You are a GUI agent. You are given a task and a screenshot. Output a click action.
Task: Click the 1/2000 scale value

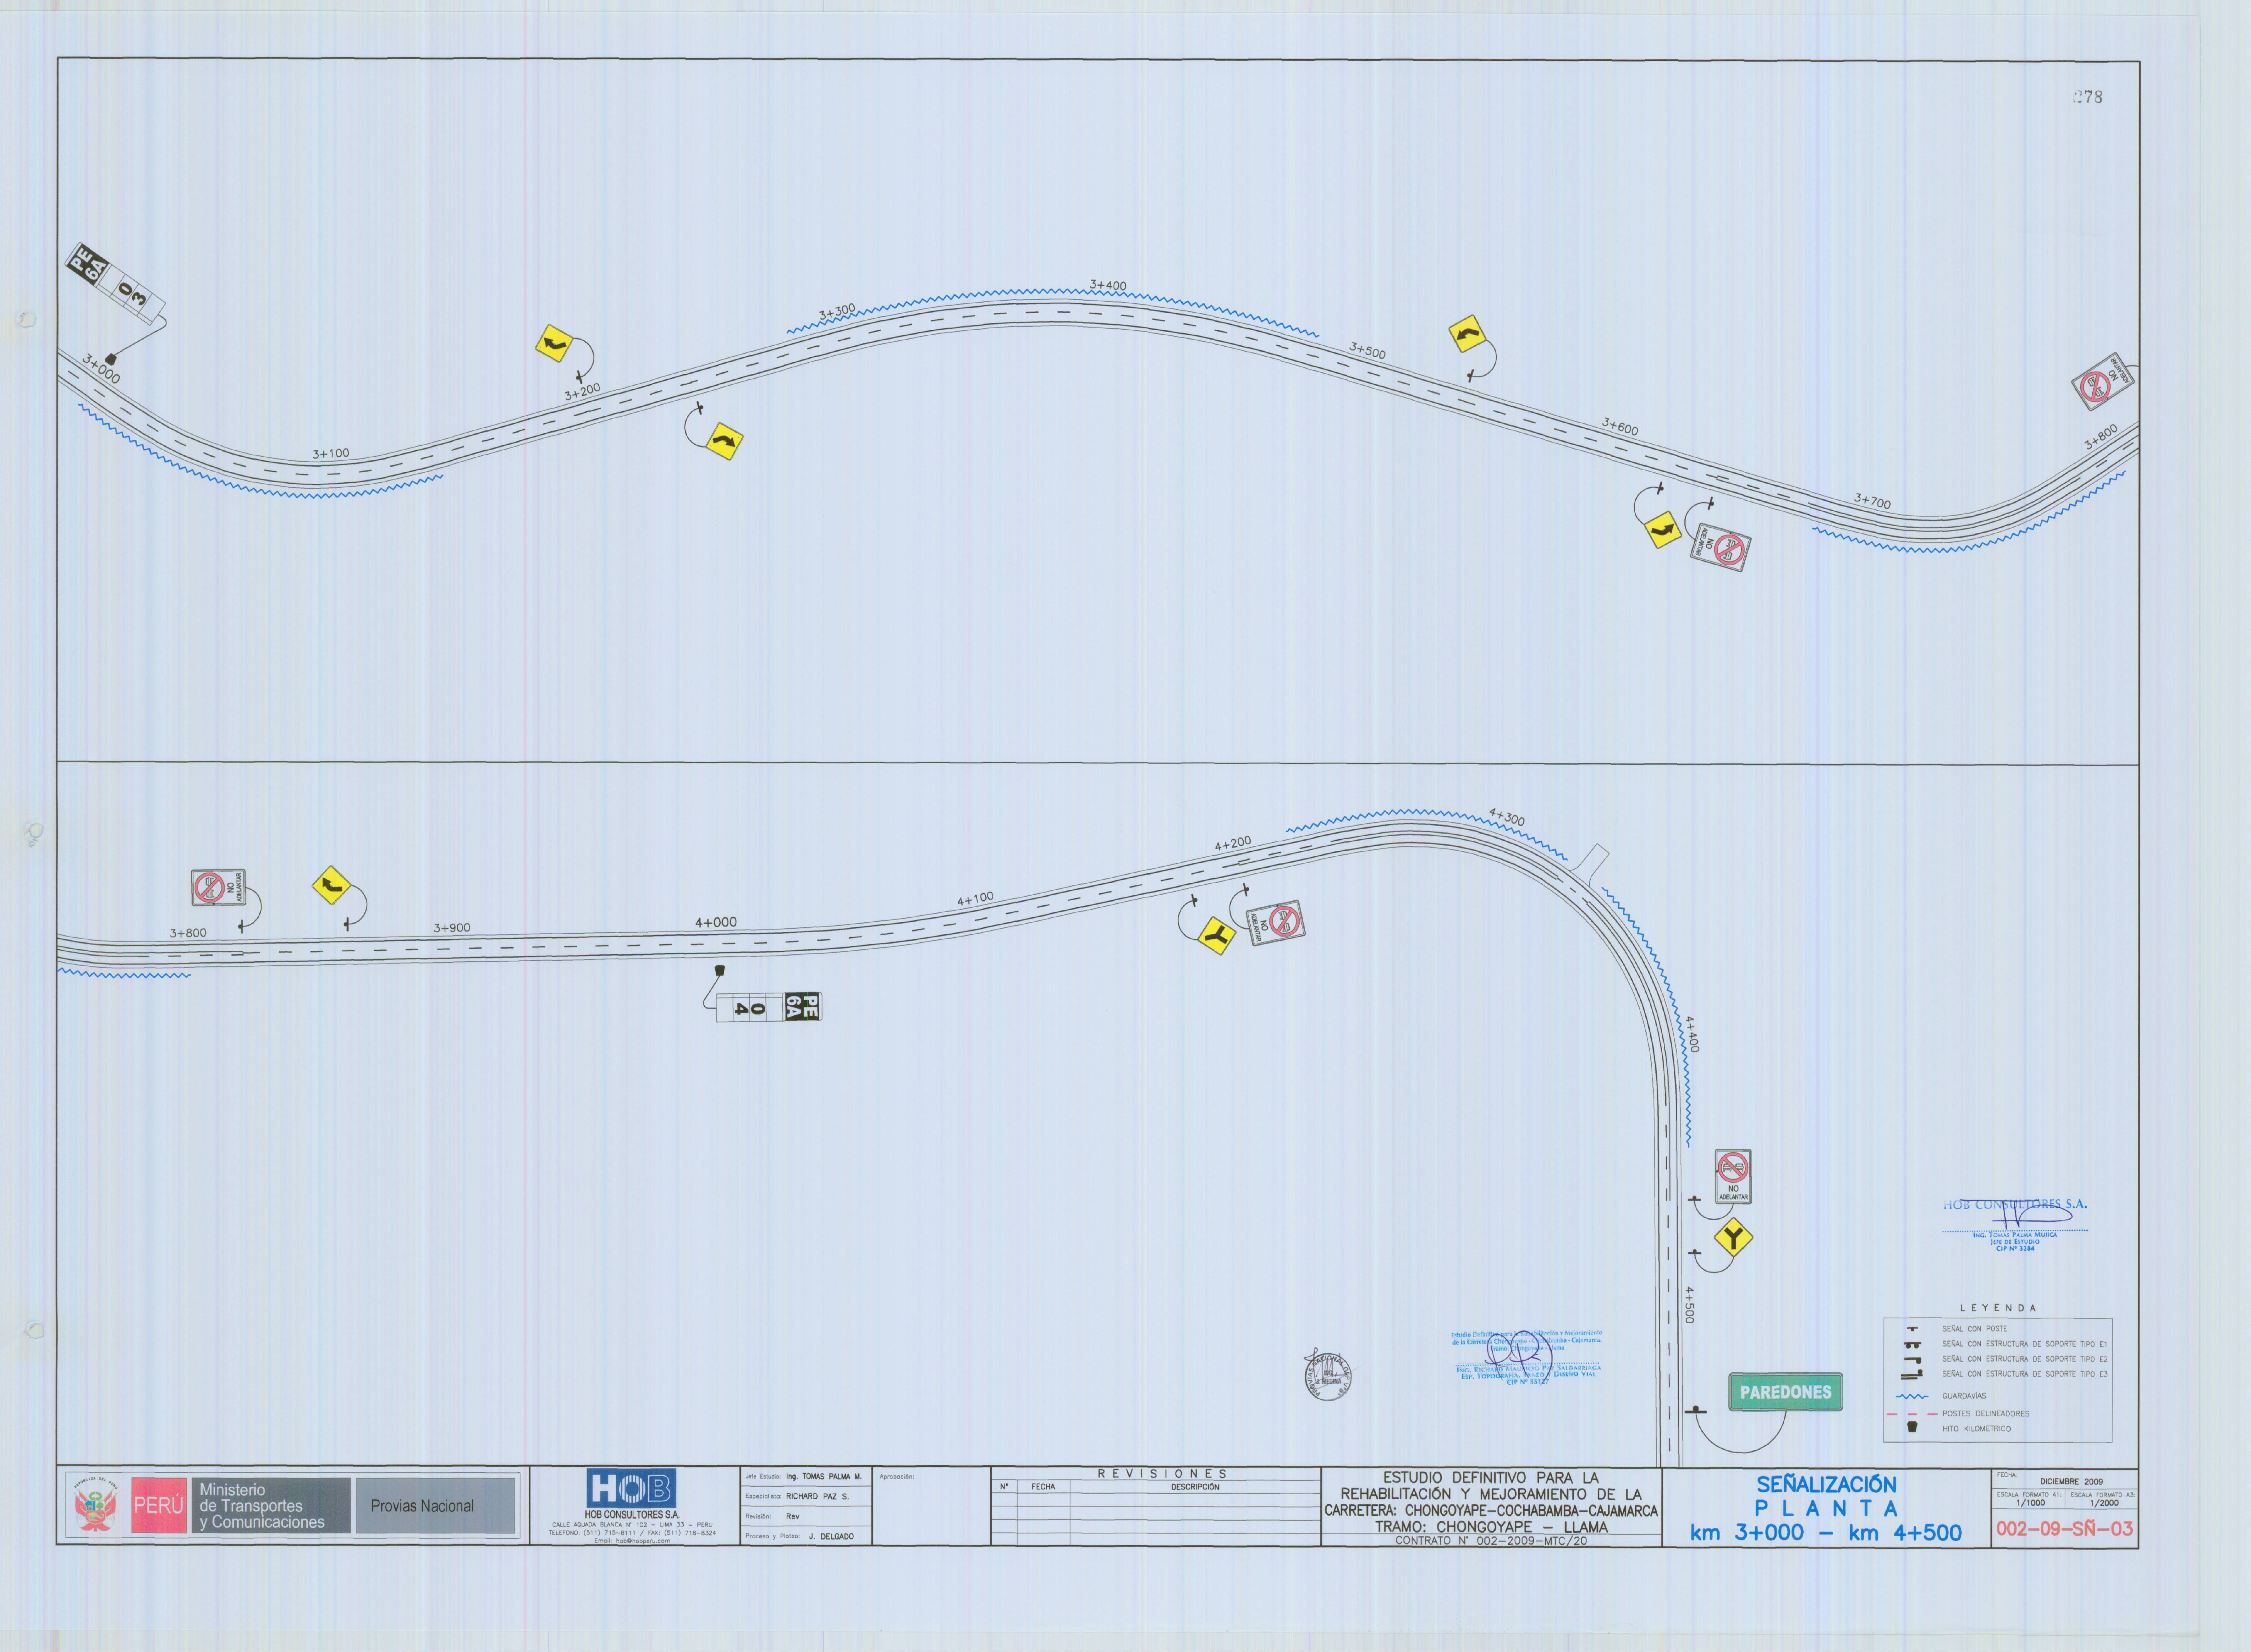click(2104, 1503)
